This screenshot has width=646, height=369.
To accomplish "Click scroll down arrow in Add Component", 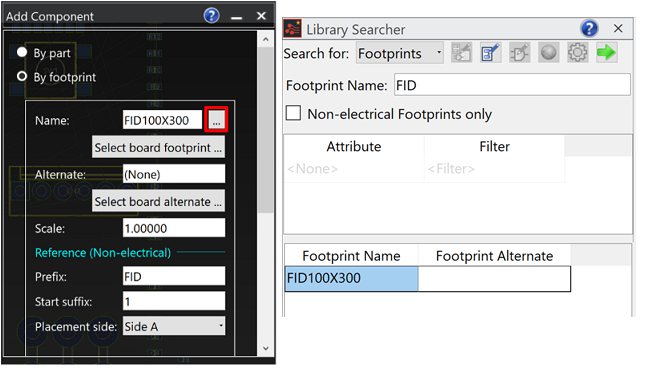I will point(266,348).
